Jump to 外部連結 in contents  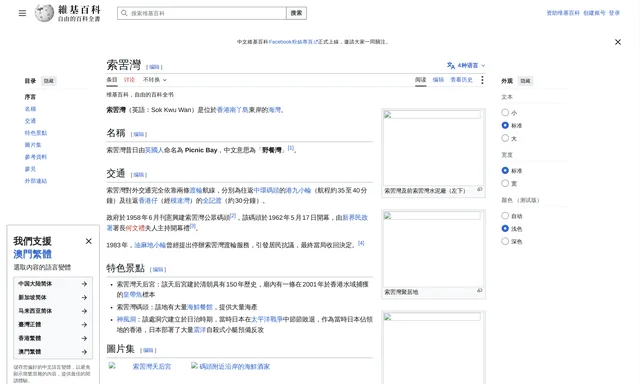[36, 181]
